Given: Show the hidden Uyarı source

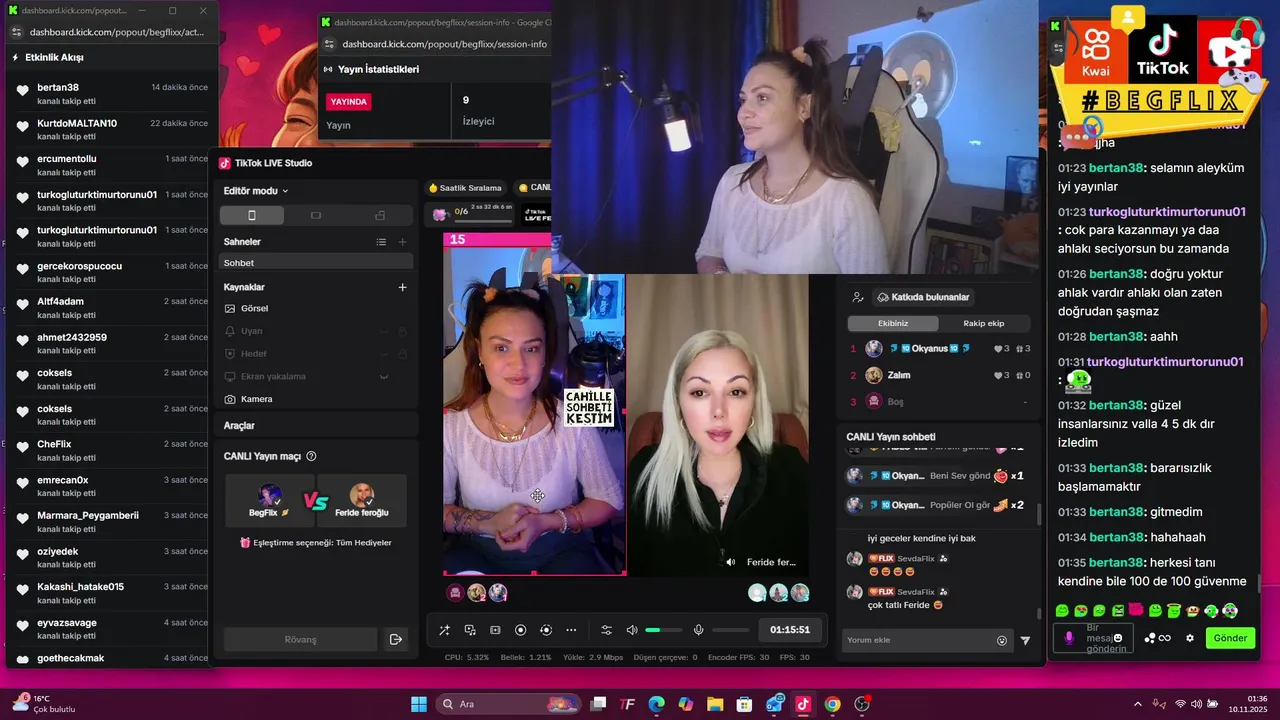Looking at the screenshot, I should tap(383, 331).
